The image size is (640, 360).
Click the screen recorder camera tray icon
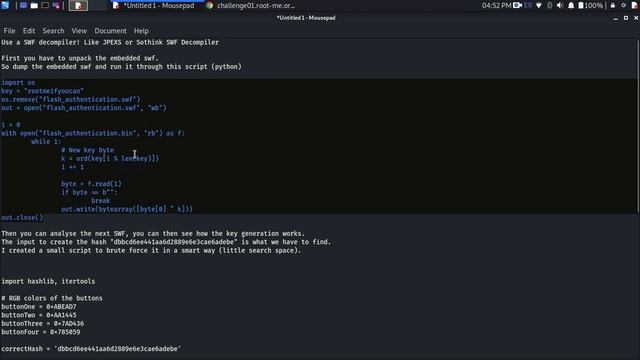point(518,5)
